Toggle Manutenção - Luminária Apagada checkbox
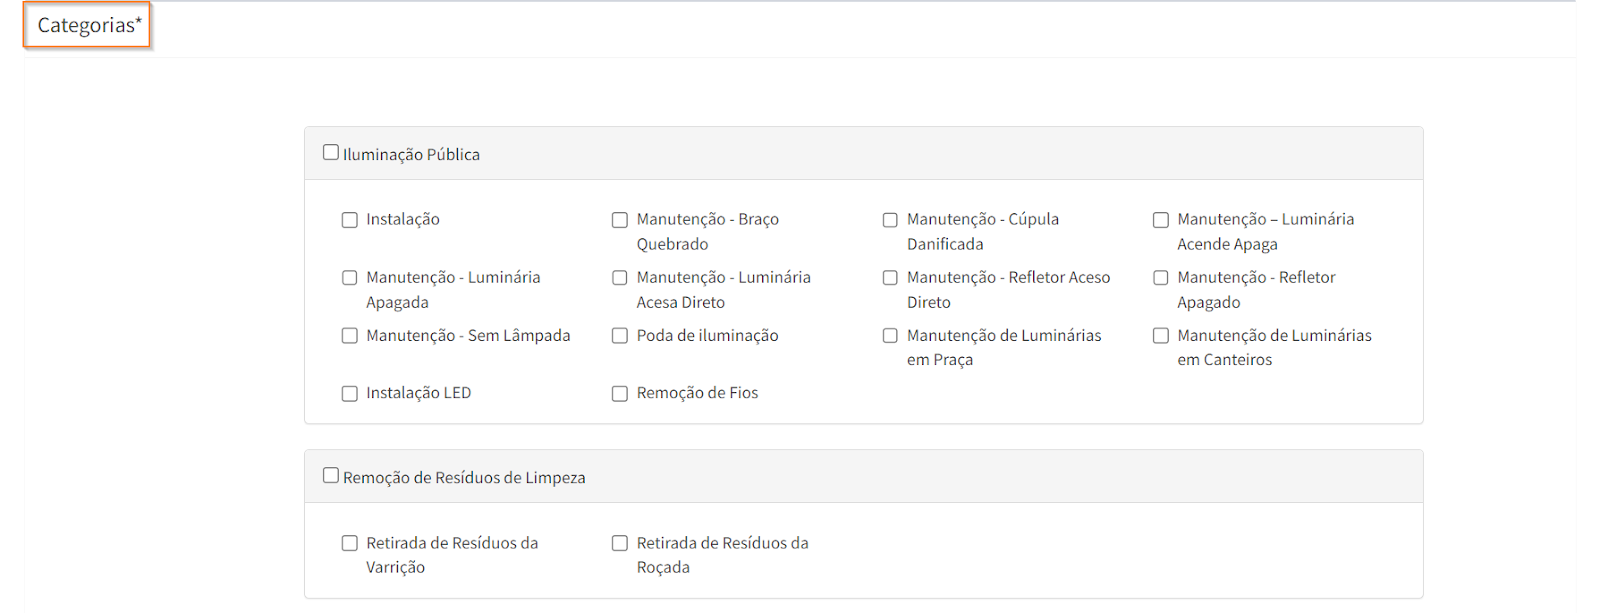 pos(350,278)
